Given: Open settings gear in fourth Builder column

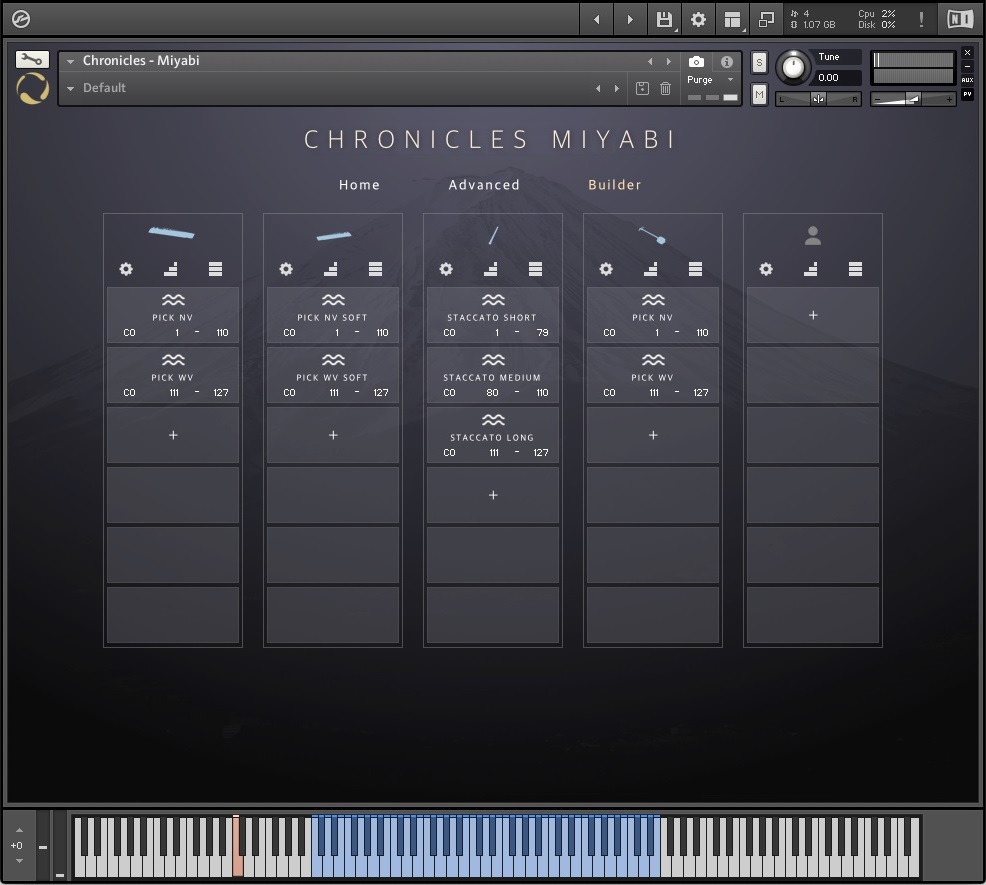Looking at the screenshot, I should click(x=606, y=269).
